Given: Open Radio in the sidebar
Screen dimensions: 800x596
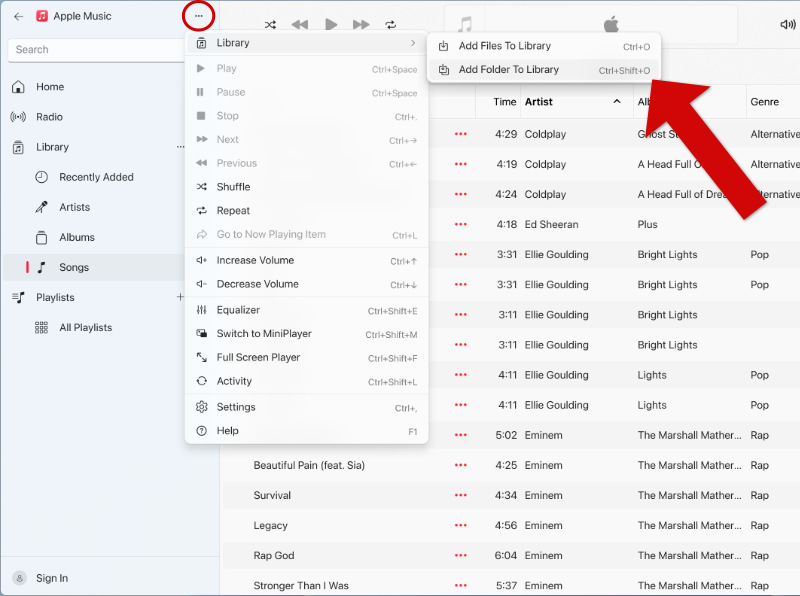Looking at the screenshot, I should (49, 117).
